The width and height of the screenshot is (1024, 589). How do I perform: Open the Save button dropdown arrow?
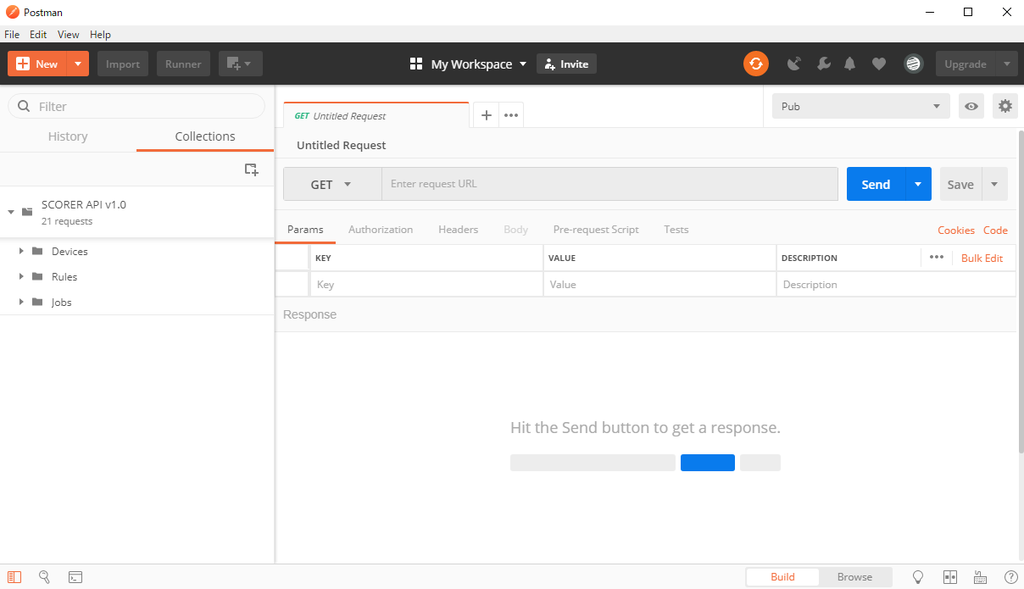994,184
